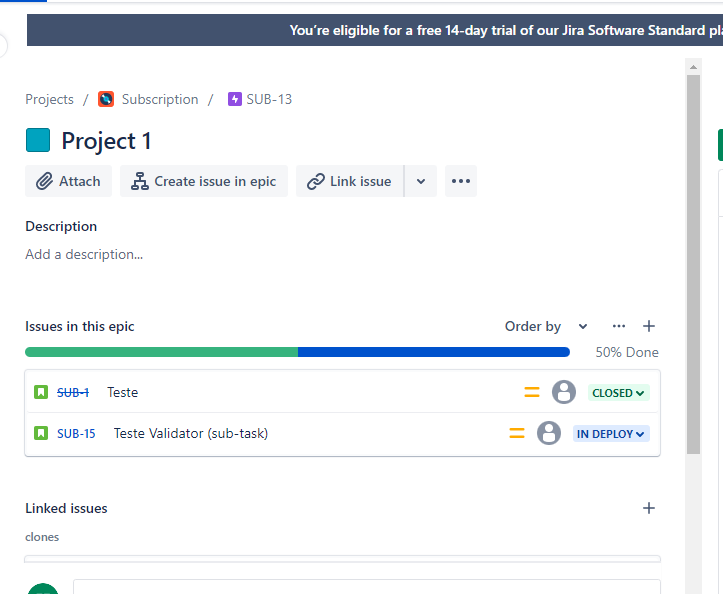Click the purple epic icon beside SUB-13
The width and height of the screenshot is (723, 594).
[235, 99]
